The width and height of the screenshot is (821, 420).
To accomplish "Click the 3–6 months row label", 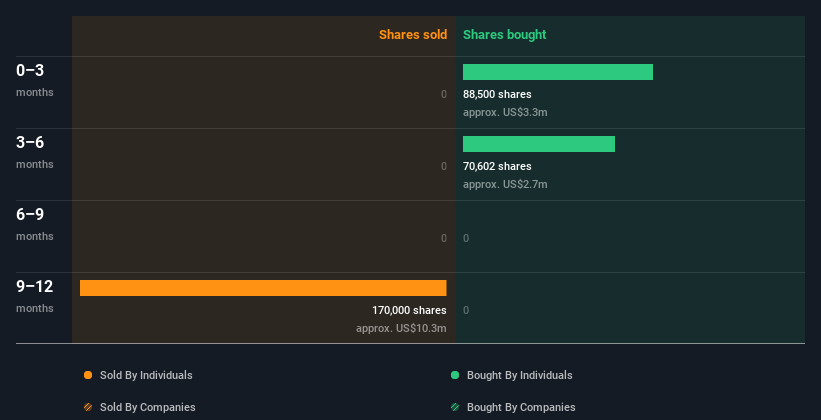I will click(x=35, y=152).
